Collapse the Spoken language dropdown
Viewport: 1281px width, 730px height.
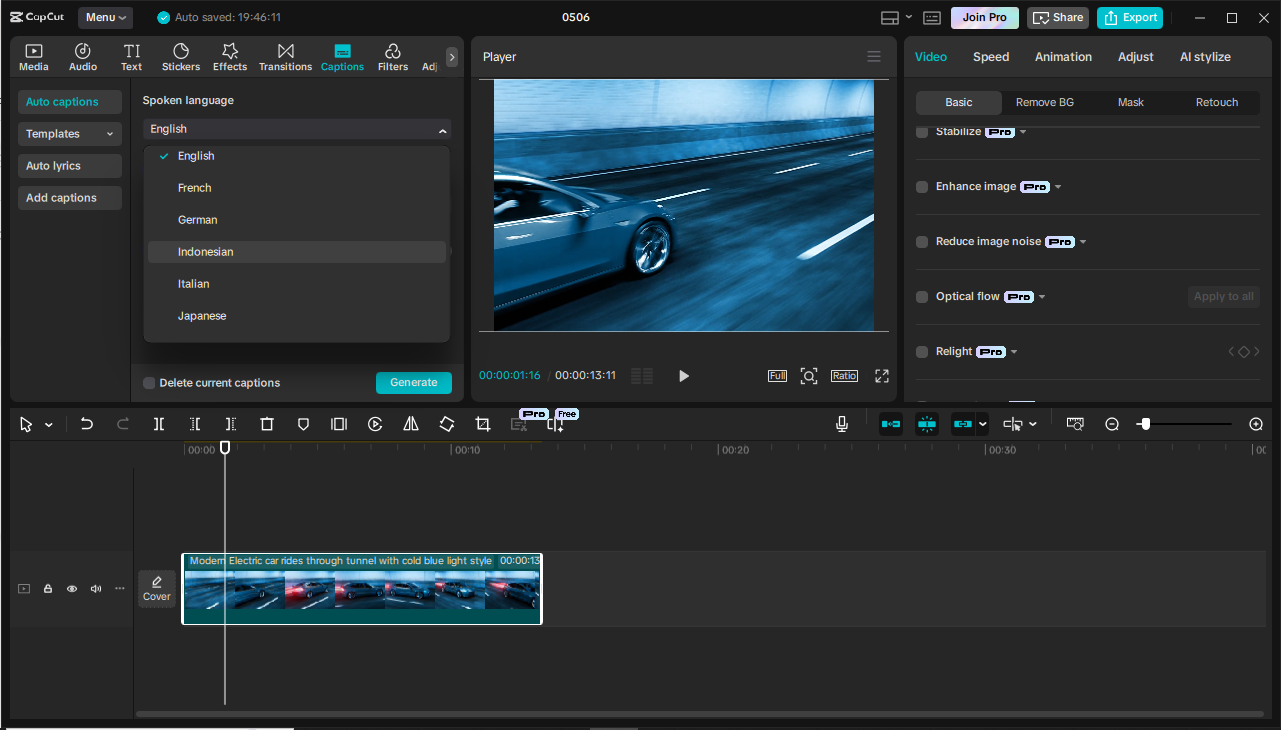(x=443, y=129)
